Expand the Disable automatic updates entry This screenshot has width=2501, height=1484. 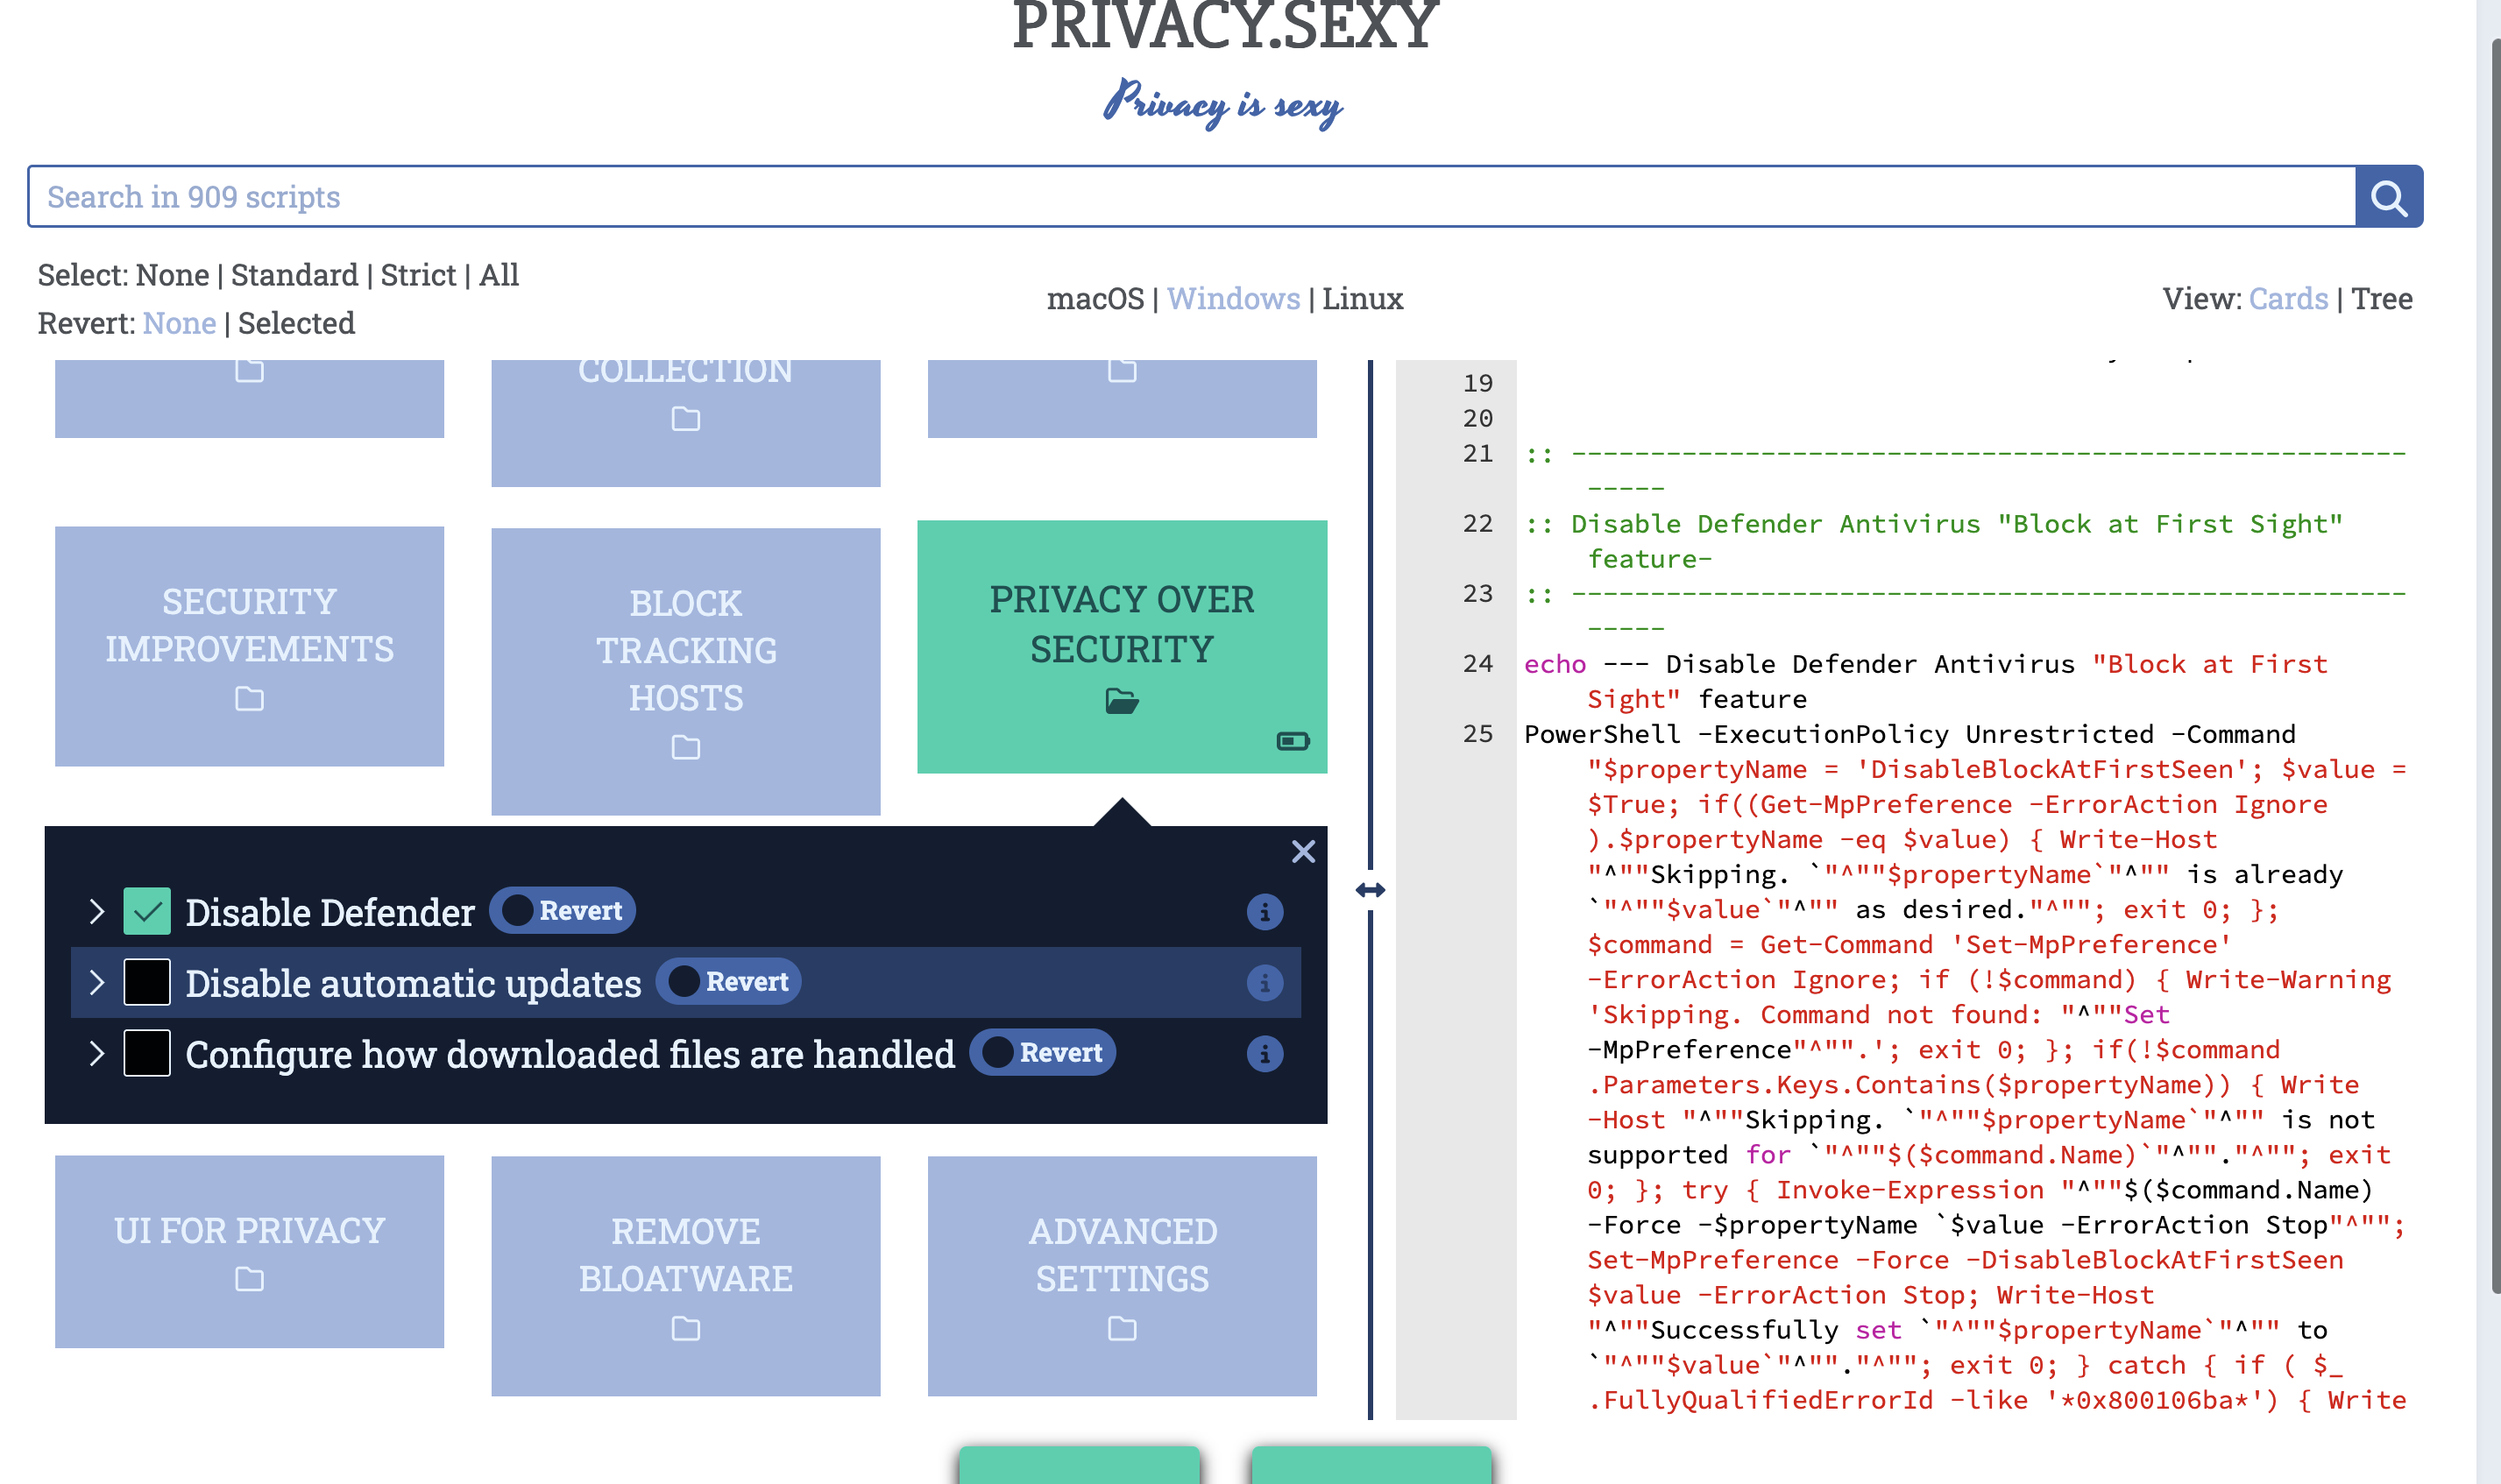tap(97, 983)
